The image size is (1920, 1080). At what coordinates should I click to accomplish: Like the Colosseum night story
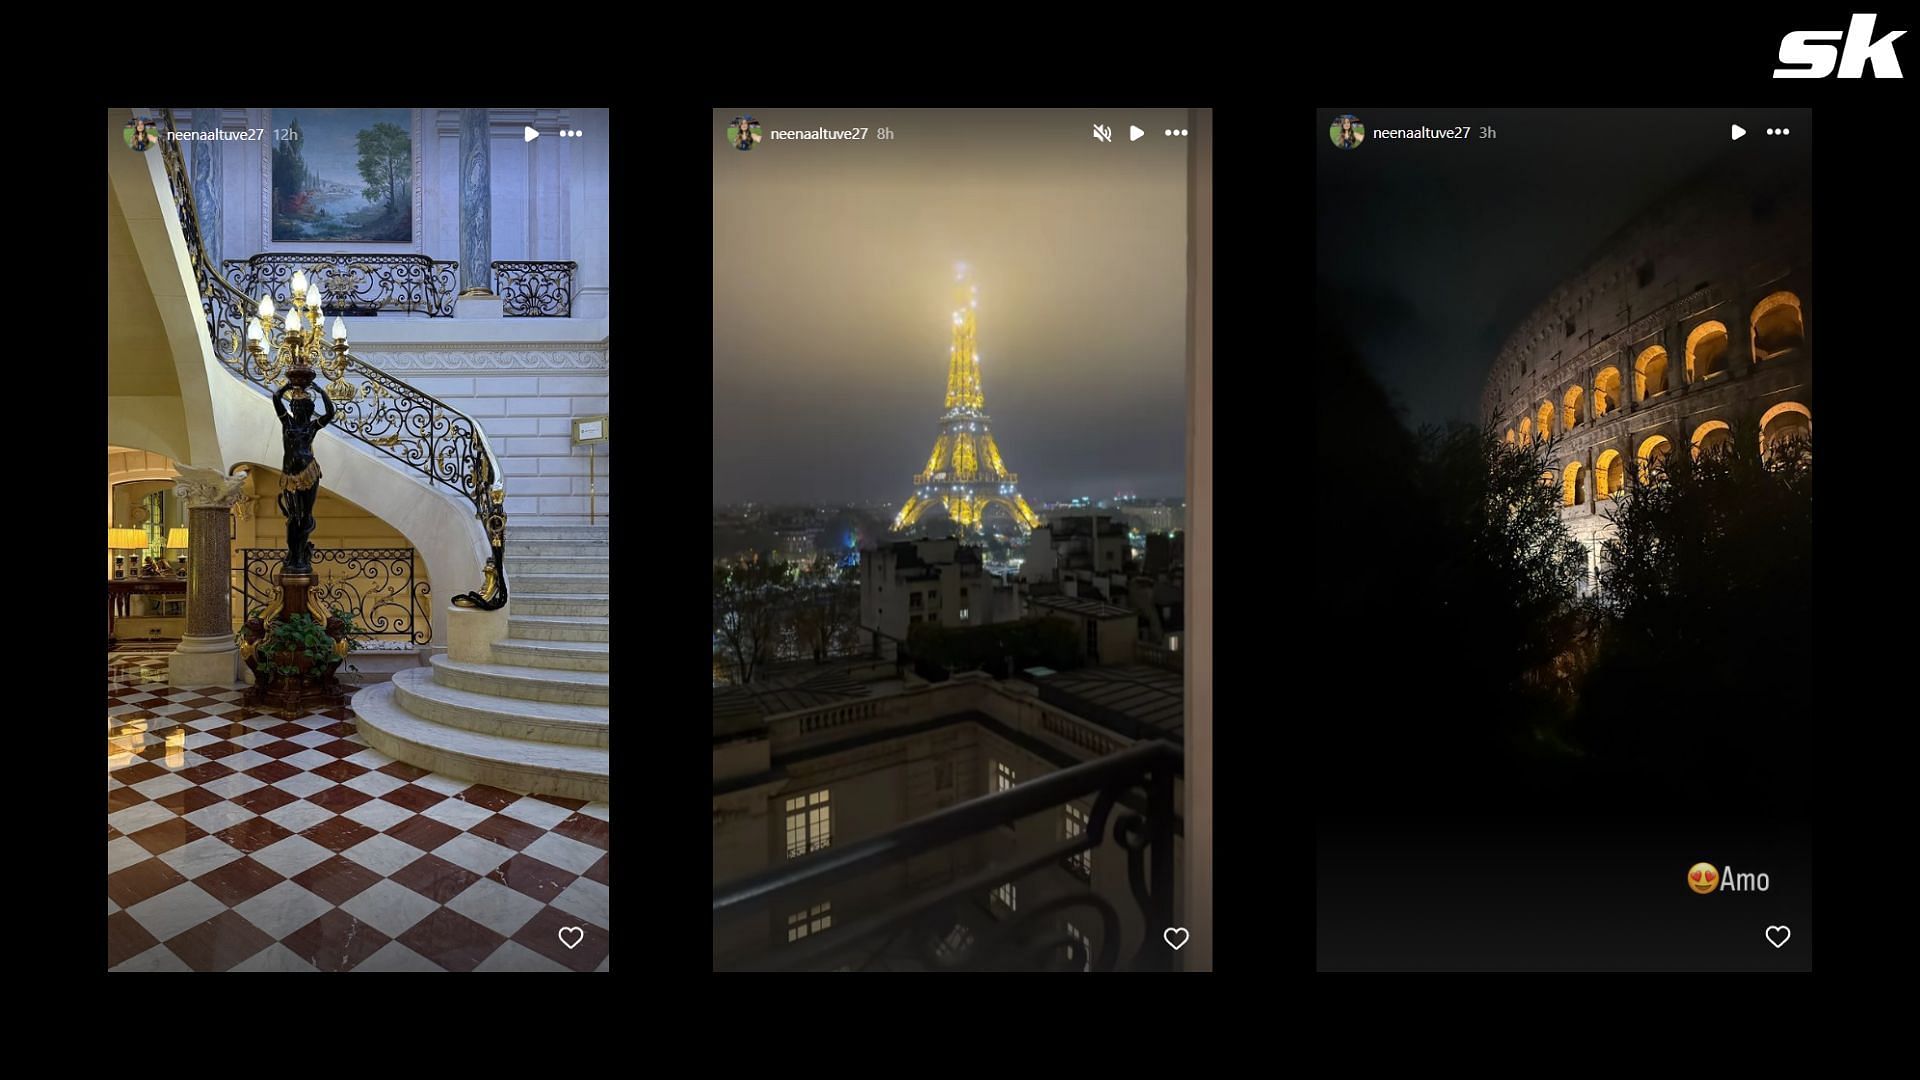pyautogui.click(x=1778, y=936)
